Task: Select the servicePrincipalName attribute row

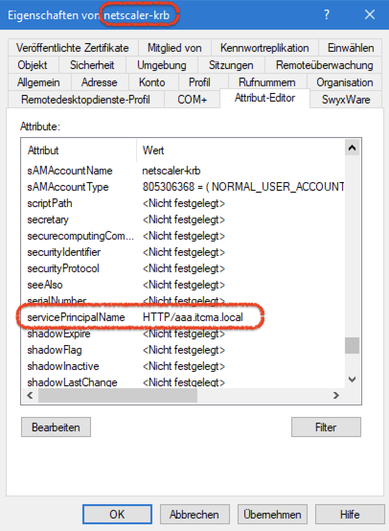Action: tap(183, 317)
